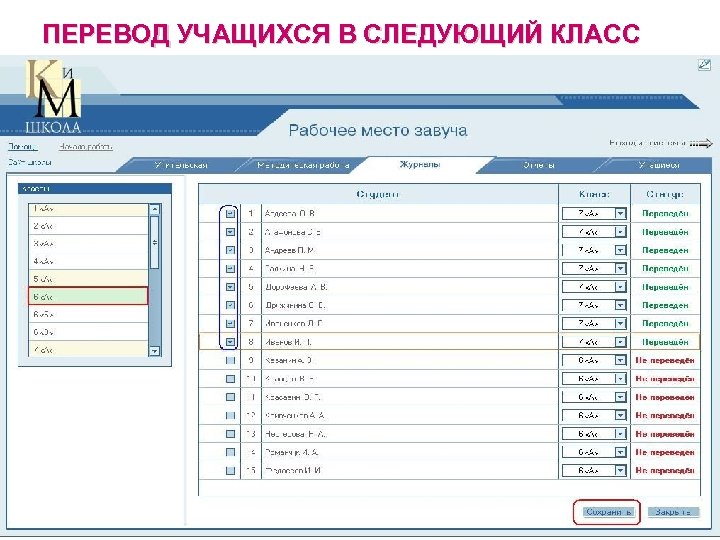
Task: Uncheck the checkbox for row 3, Андреев П. М.
Action: pyautogui.click(x=231, y=250)
